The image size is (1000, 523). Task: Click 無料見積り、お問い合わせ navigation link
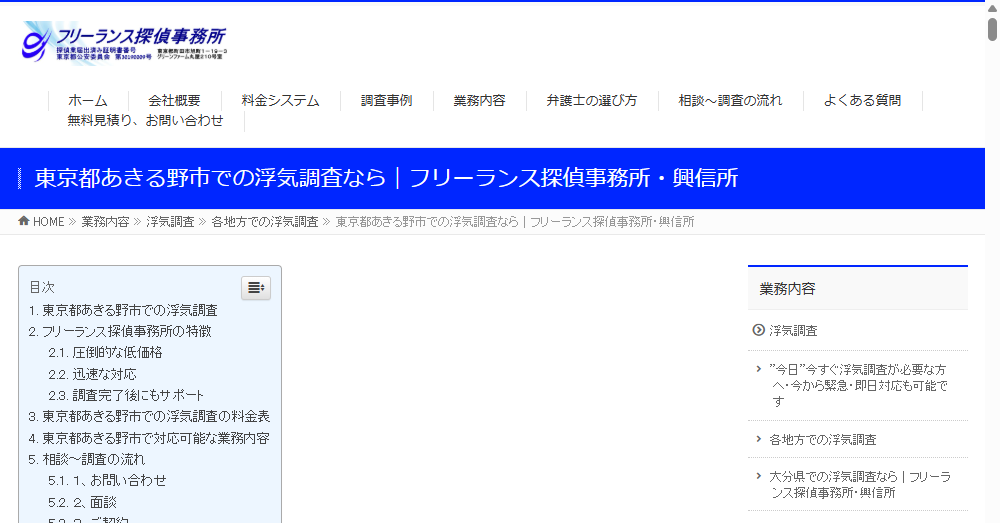coord(145,121)
